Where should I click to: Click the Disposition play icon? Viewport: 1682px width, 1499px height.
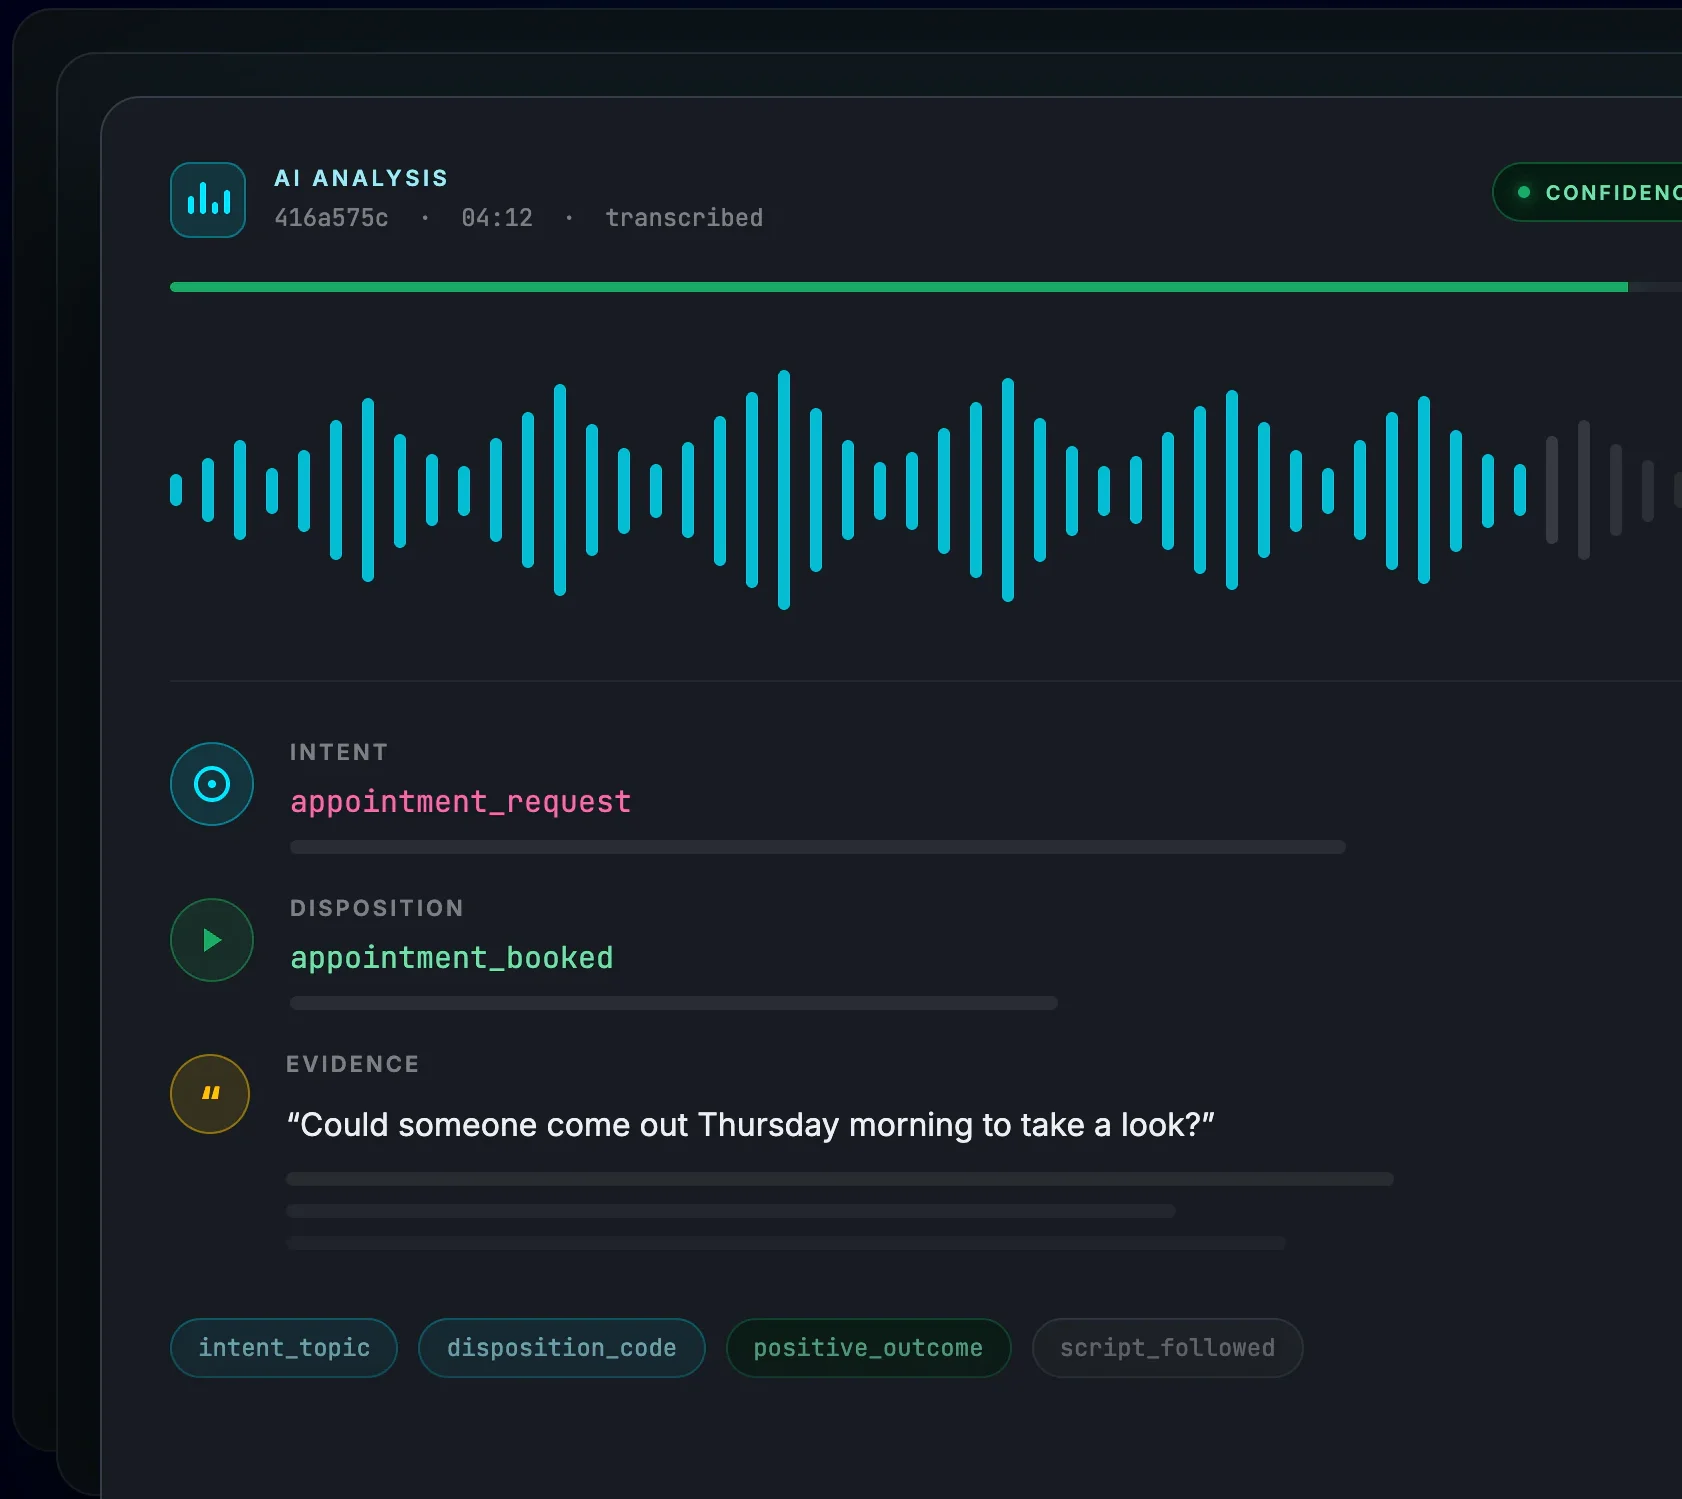coord(212,940)
